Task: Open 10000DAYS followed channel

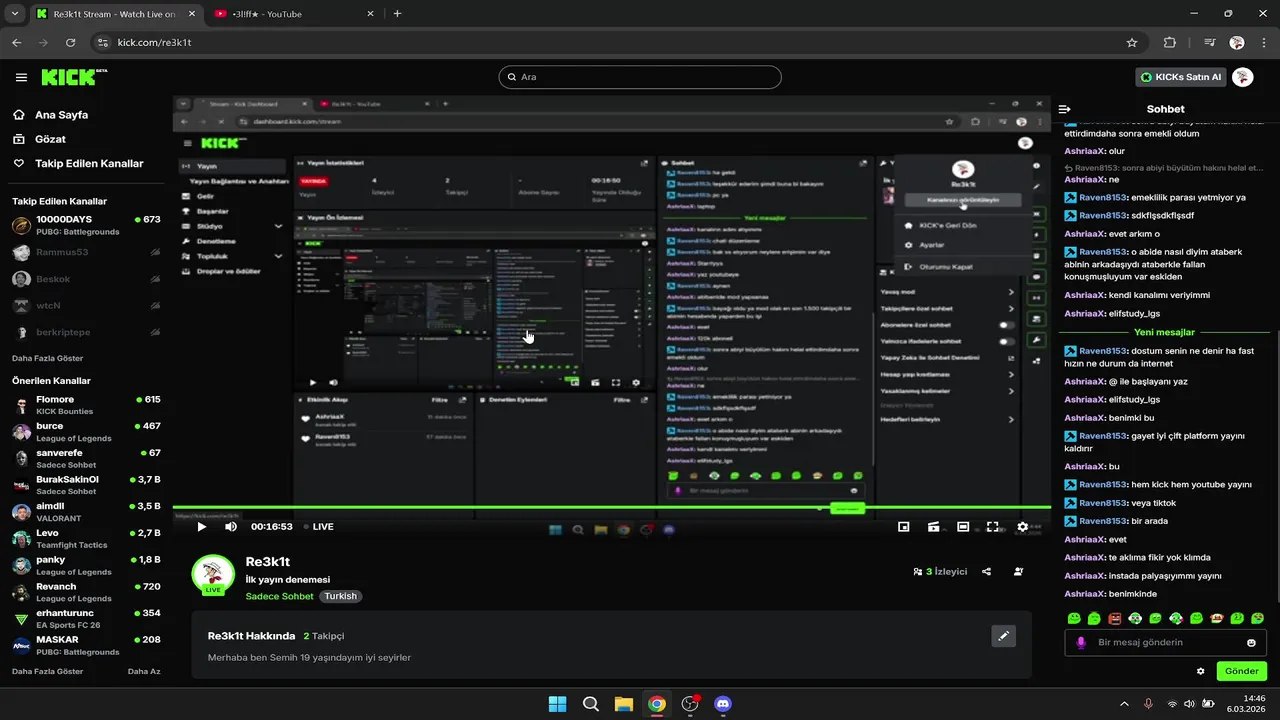Action: [x=86, y=225]
